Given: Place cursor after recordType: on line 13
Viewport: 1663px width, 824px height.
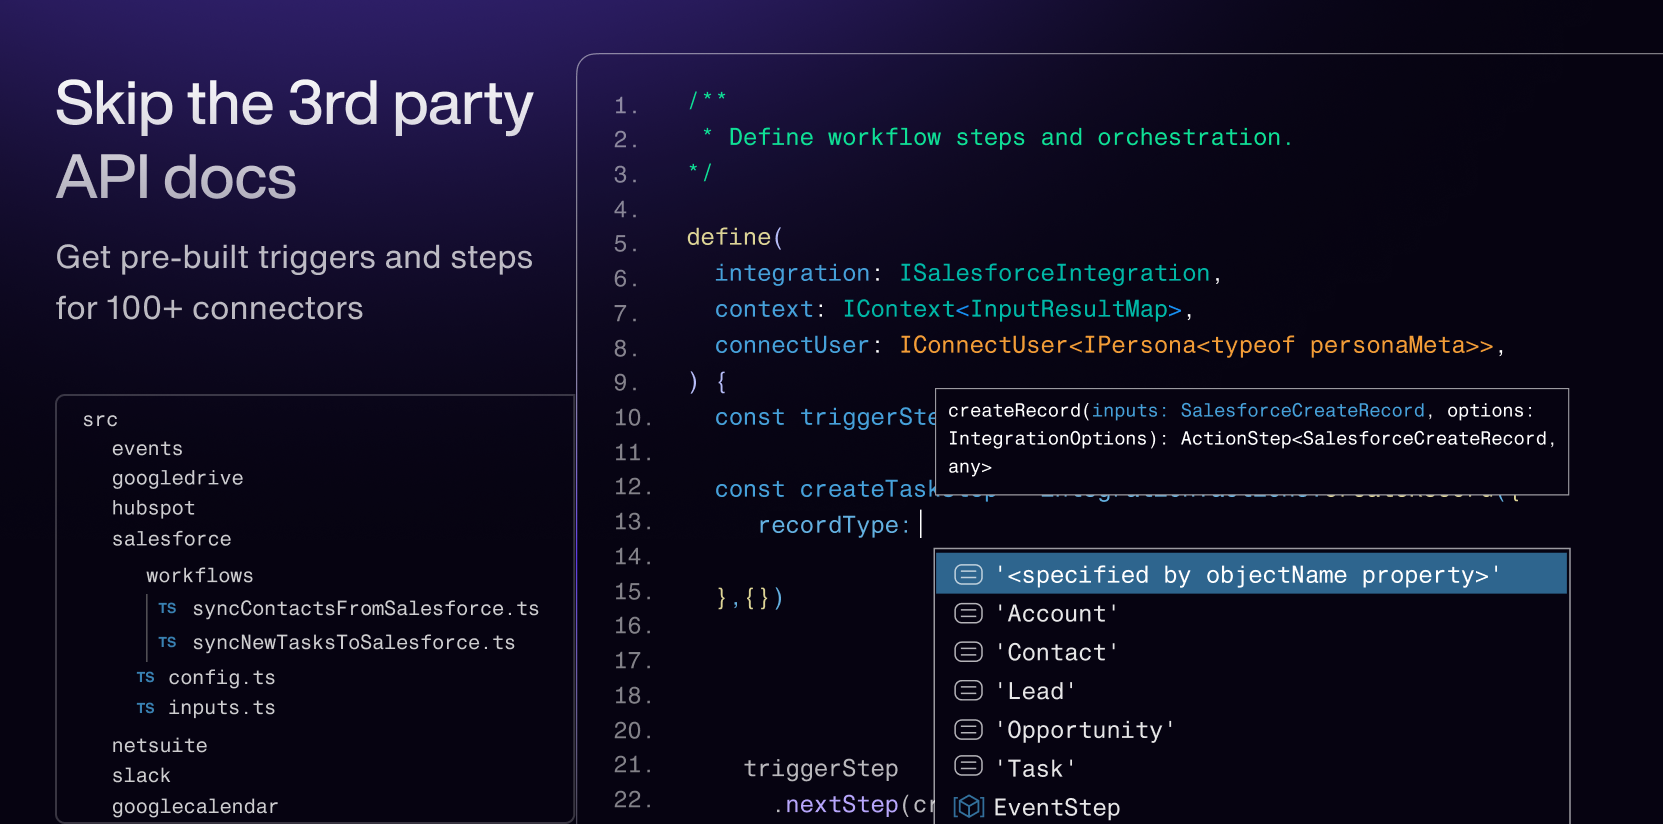Looking at the screenshot, I should pos(921,525).
